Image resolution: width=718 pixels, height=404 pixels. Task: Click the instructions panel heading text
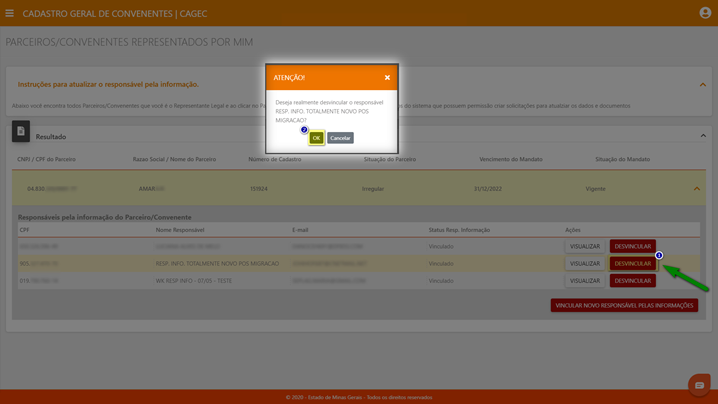(108, 85)
